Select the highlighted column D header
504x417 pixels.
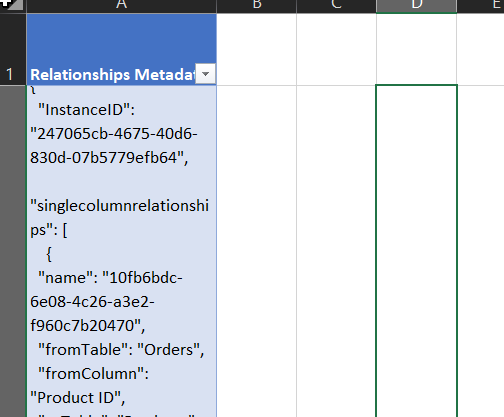click(416, 6)
